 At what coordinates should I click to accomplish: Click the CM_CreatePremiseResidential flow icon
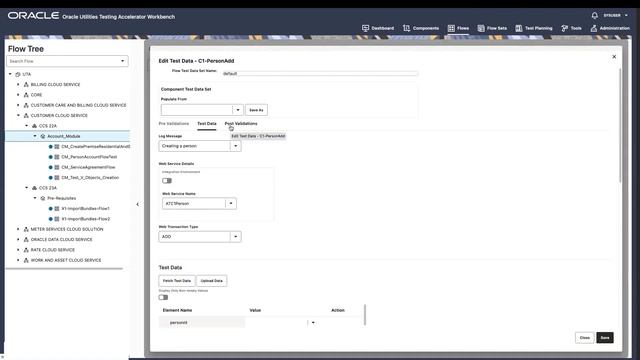coord(57,147)
